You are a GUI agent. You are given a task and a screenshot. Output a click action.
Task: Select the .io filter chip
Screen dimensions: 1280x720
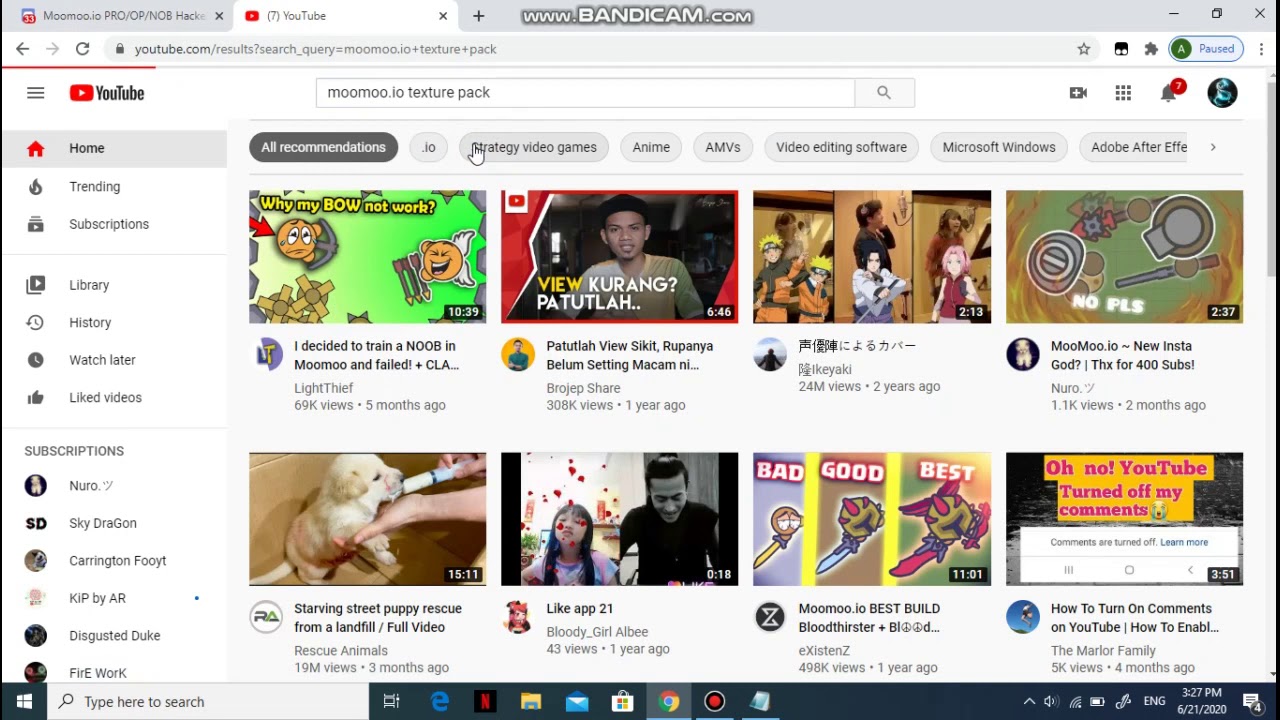click(x=429, y=147)
